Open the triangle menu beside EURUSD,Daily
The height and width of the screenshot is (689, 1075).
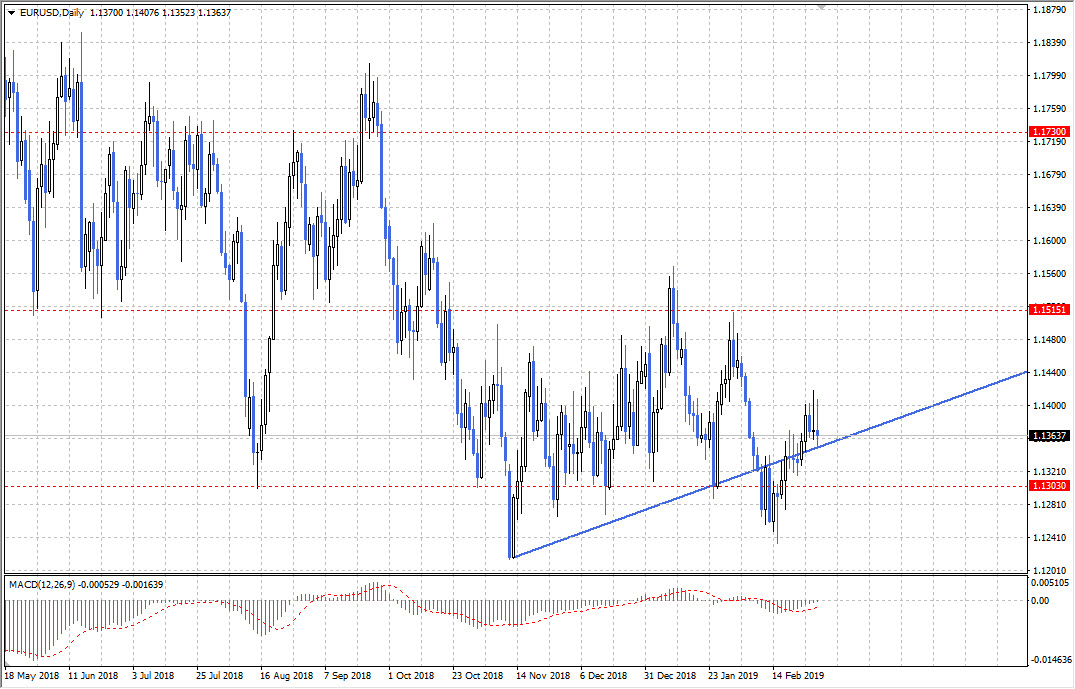[11, 12]
